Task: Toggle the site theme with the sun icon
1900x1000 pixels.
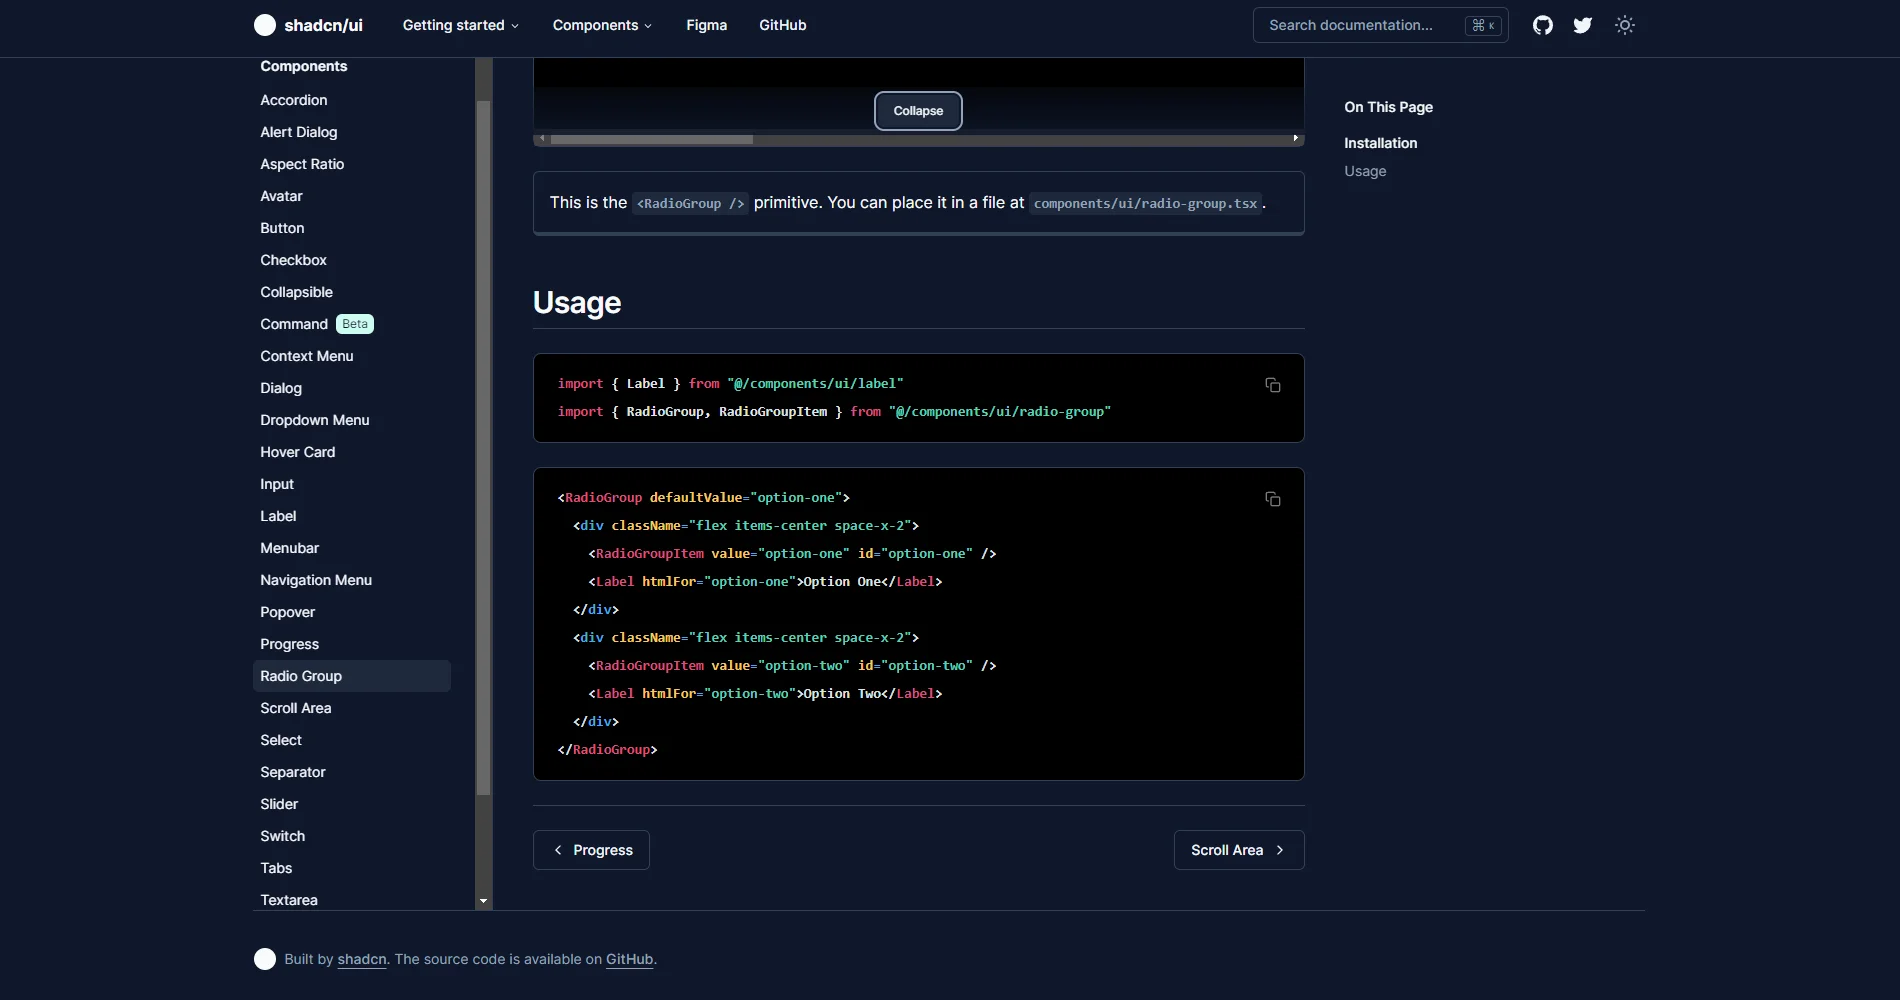Action: (x=1624, y=25)
